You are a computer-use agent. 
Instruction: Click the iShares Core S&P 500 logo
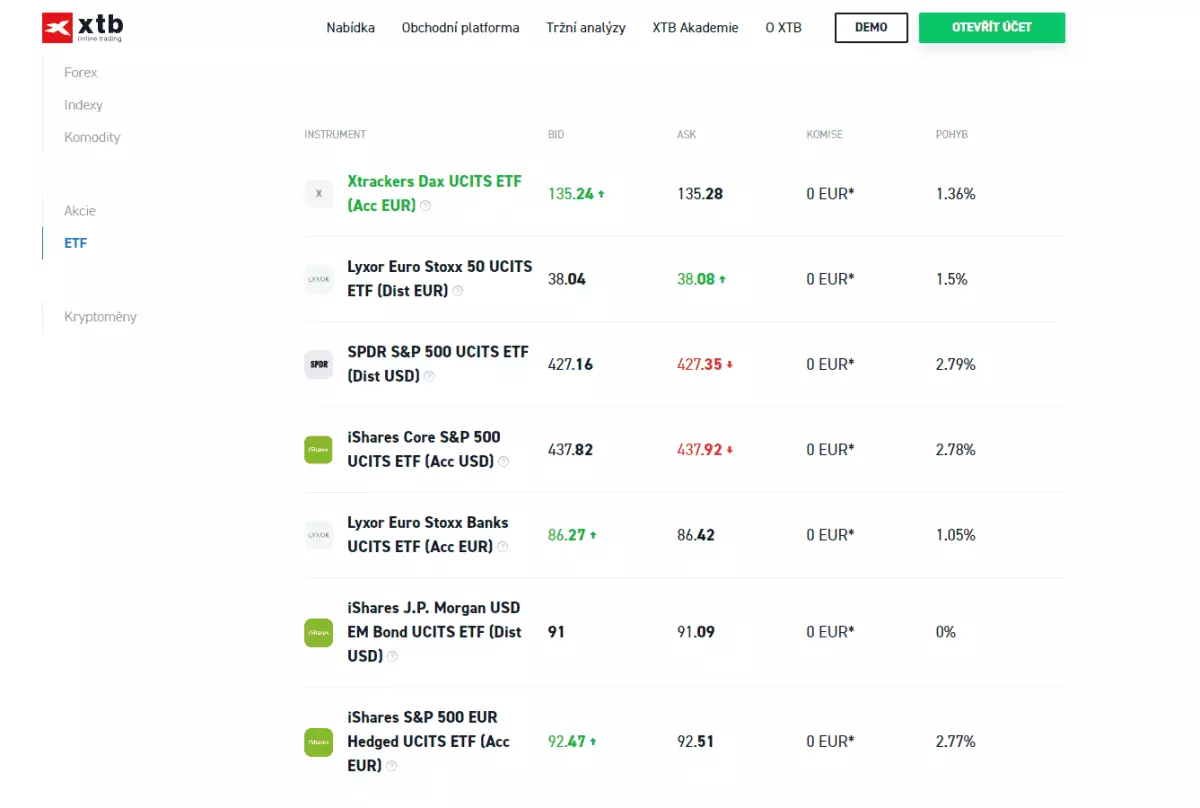318,449
